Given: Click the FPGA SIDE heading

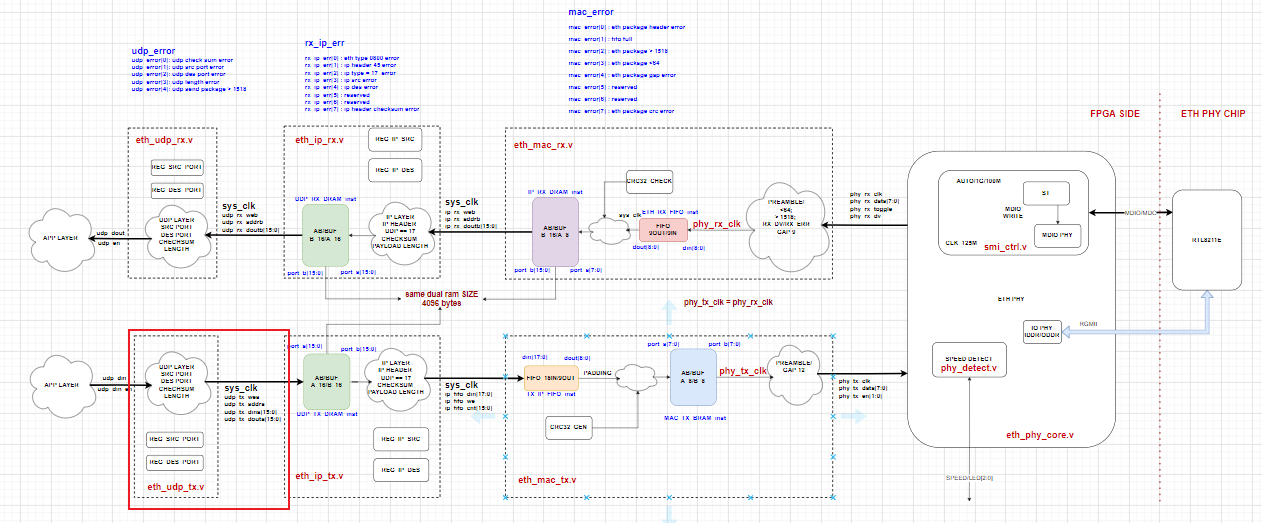Looking at the screenshot, I should (x=1114, y=114).
